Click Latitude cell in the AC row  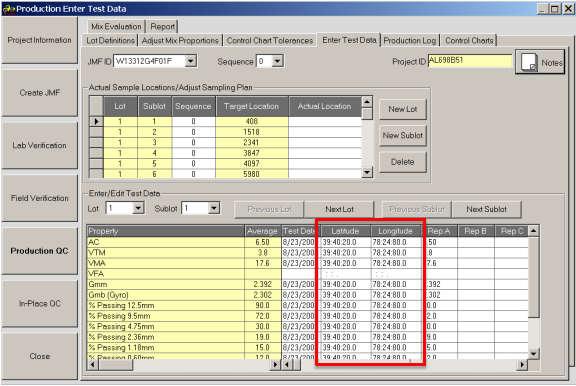(x=345, y=242)
